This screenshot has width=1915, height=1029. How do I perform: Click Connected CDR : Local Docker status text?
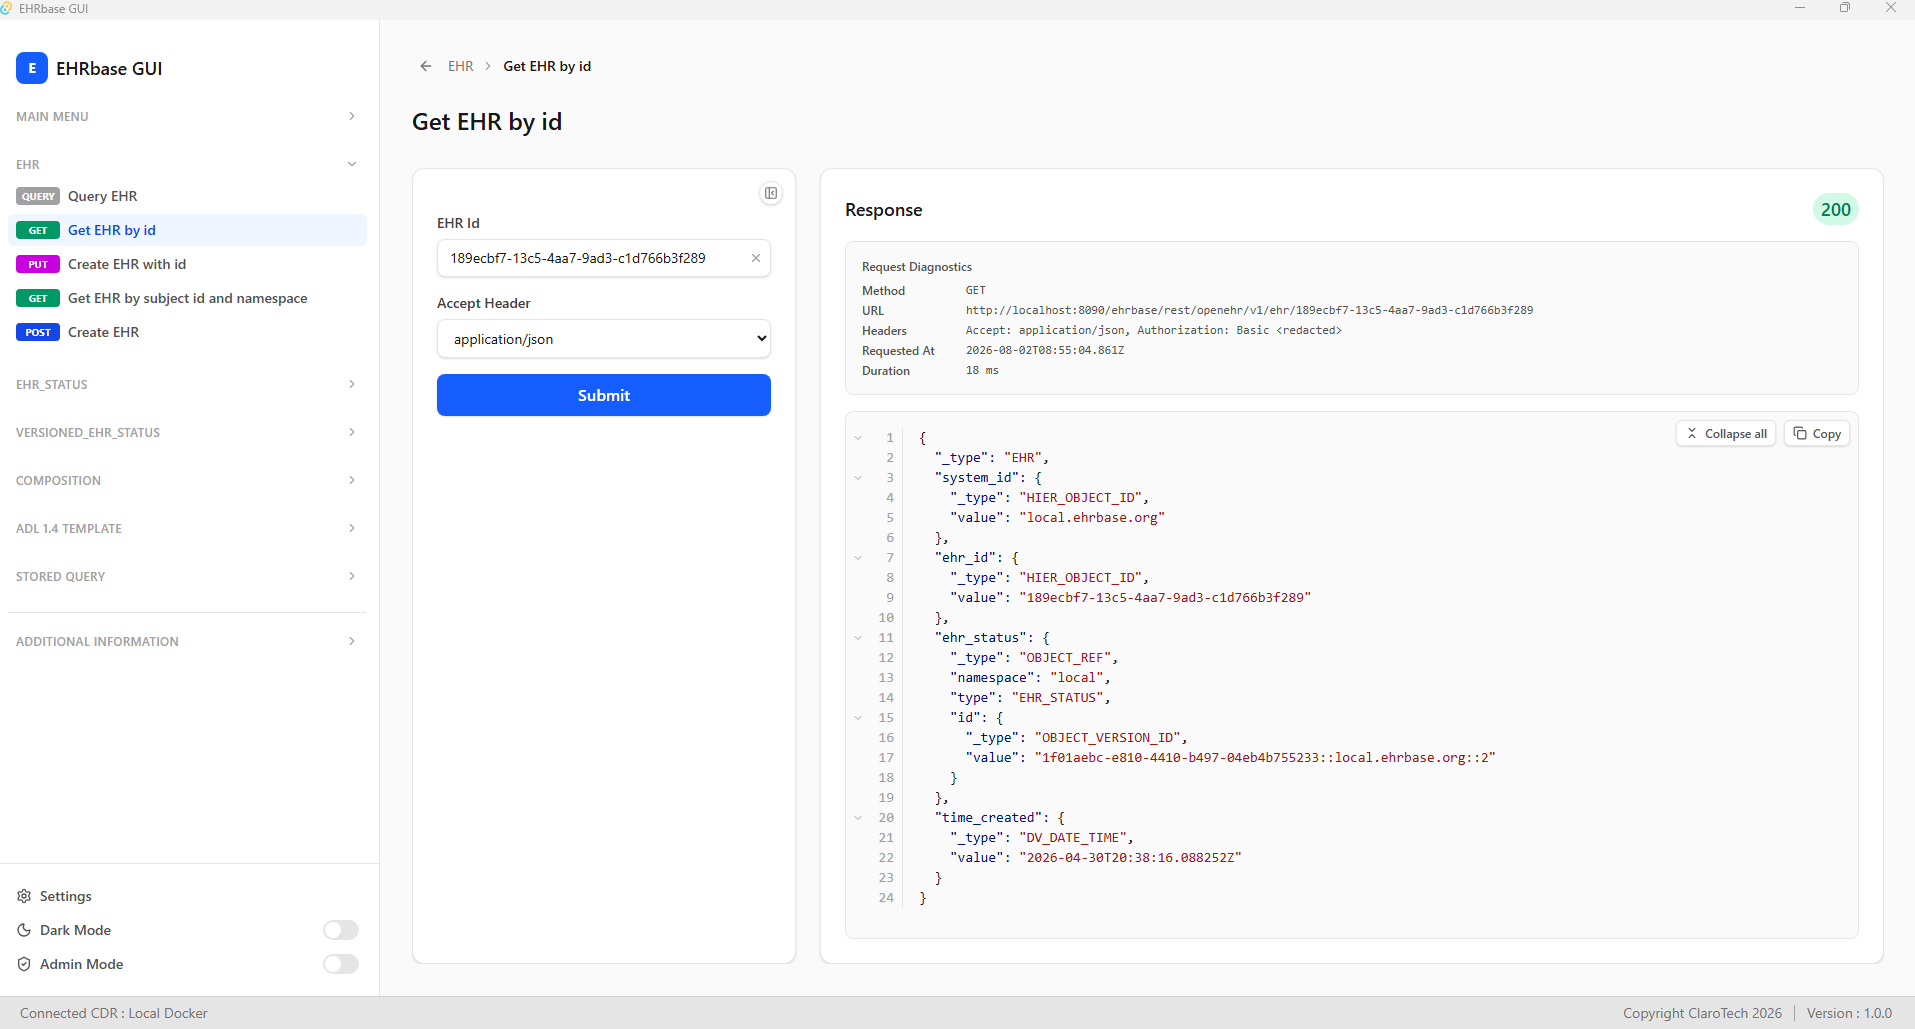click(114, 1013)
